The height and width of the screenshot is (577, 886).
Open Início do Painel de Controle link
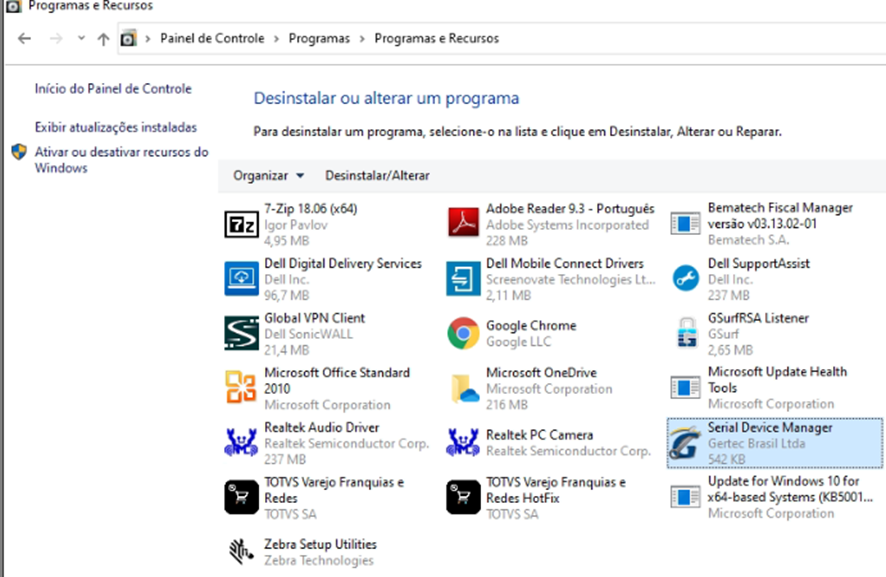(113, 89)
